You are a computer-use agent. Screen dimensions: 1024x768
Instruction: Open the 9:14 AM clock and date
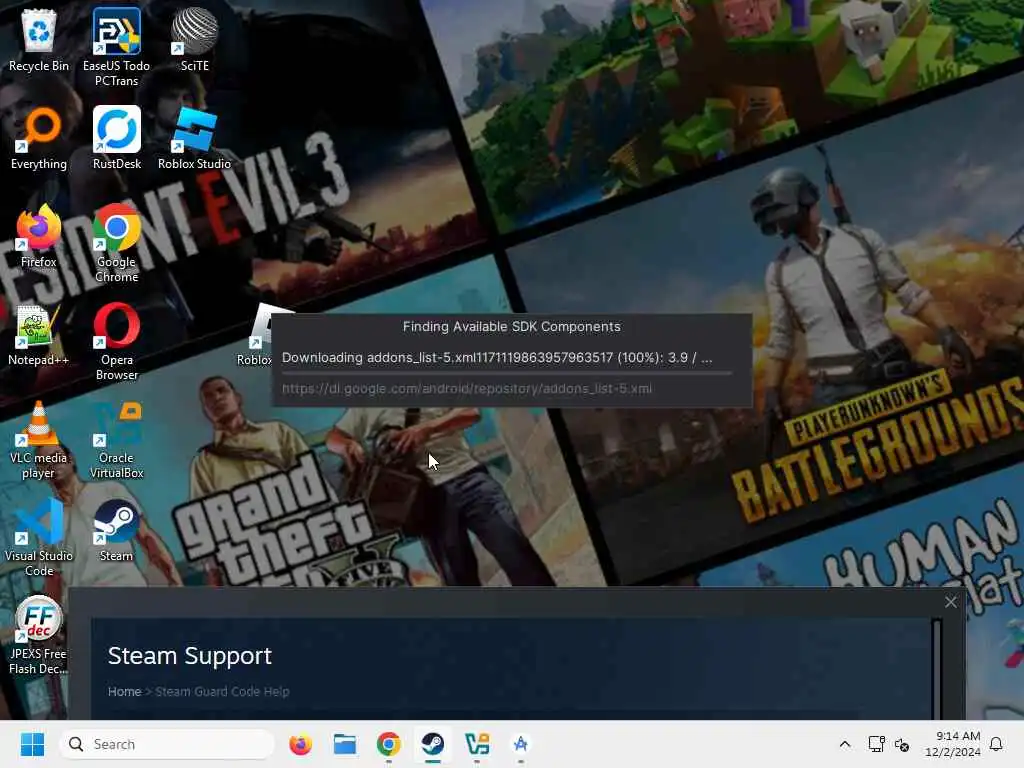953,744
